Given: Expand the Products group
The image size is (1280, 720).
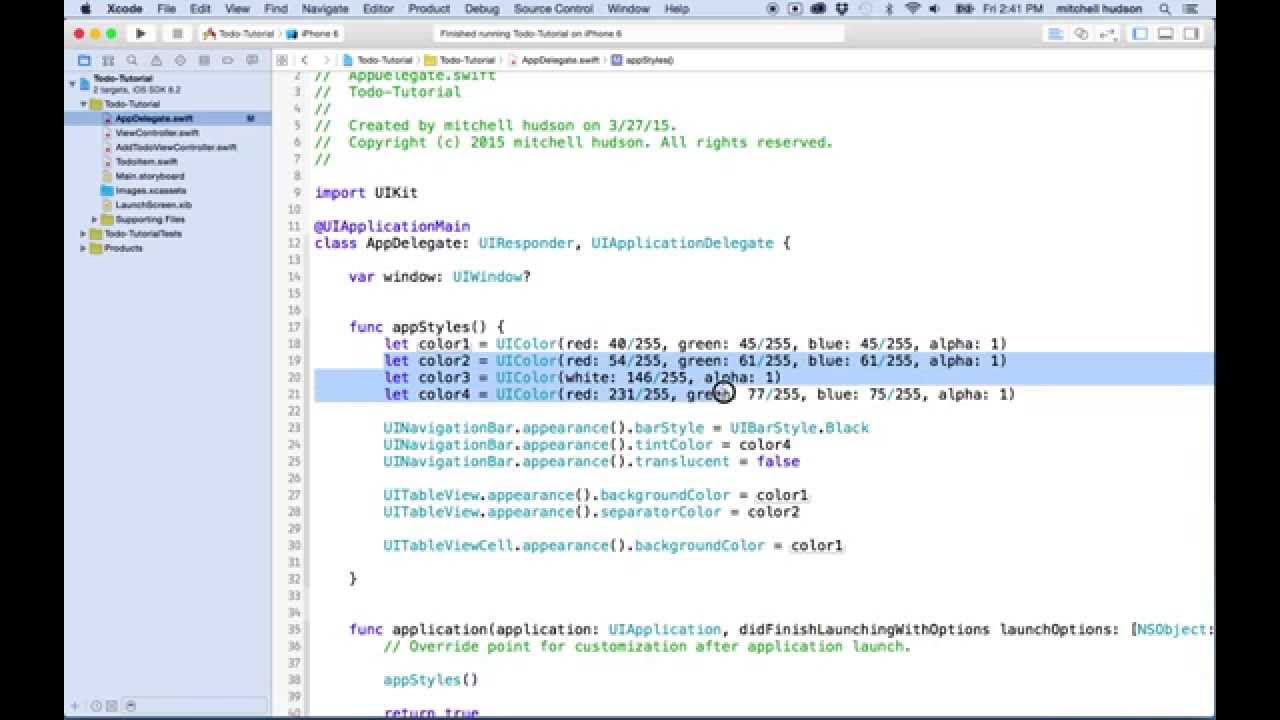Looking at the screenshot, I should (x=84, y=248).
